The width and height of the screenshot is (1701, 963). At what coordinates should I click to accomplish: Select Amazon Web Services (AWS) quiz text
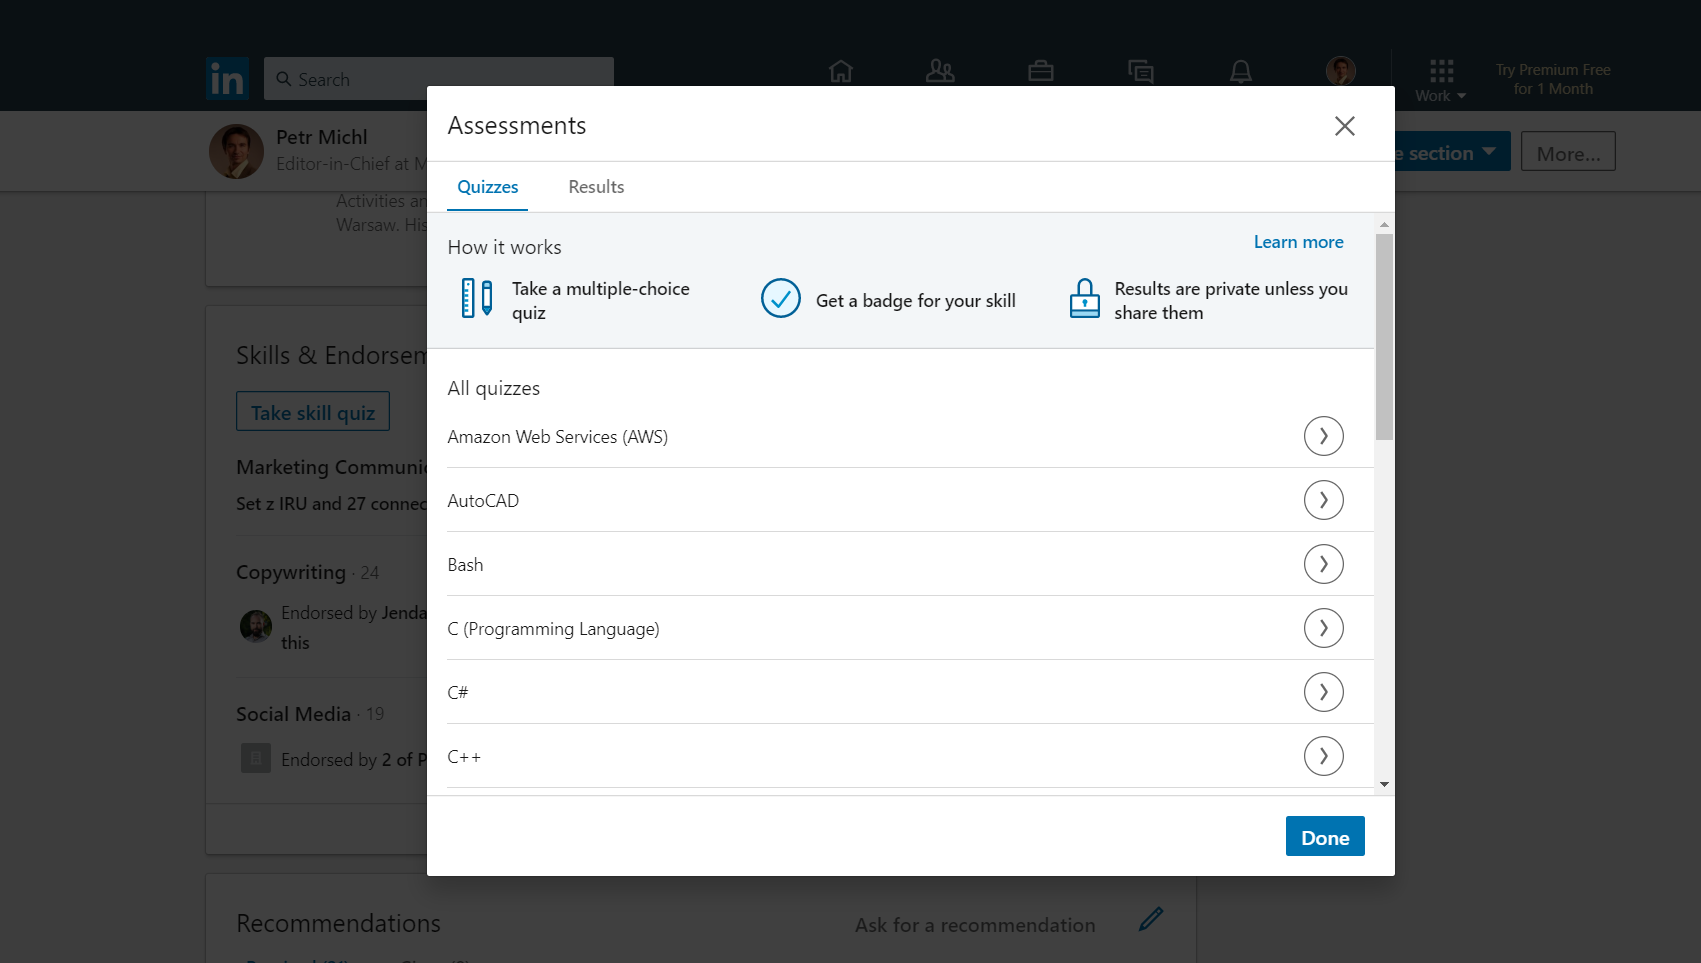[558, 437]
